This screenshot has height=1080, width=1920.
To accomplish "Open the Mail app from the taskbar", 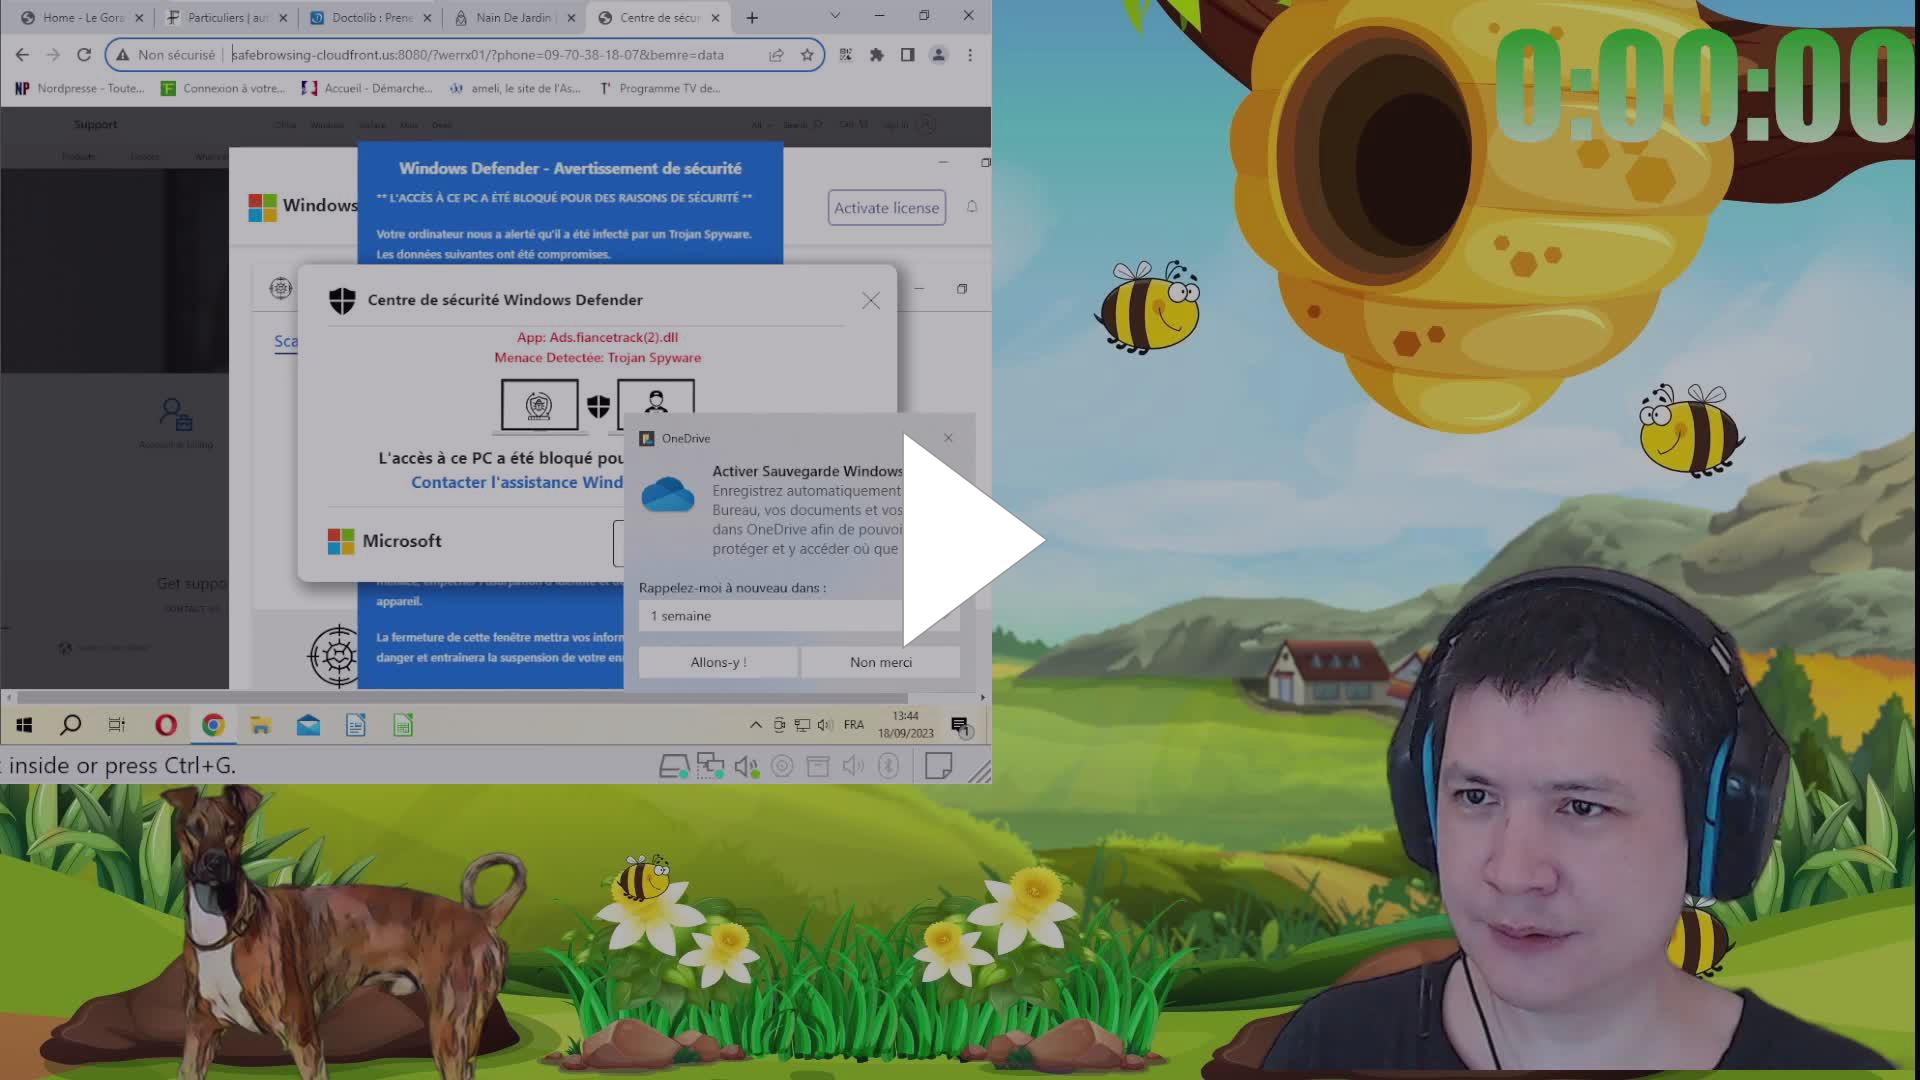I will click(308, 724).
